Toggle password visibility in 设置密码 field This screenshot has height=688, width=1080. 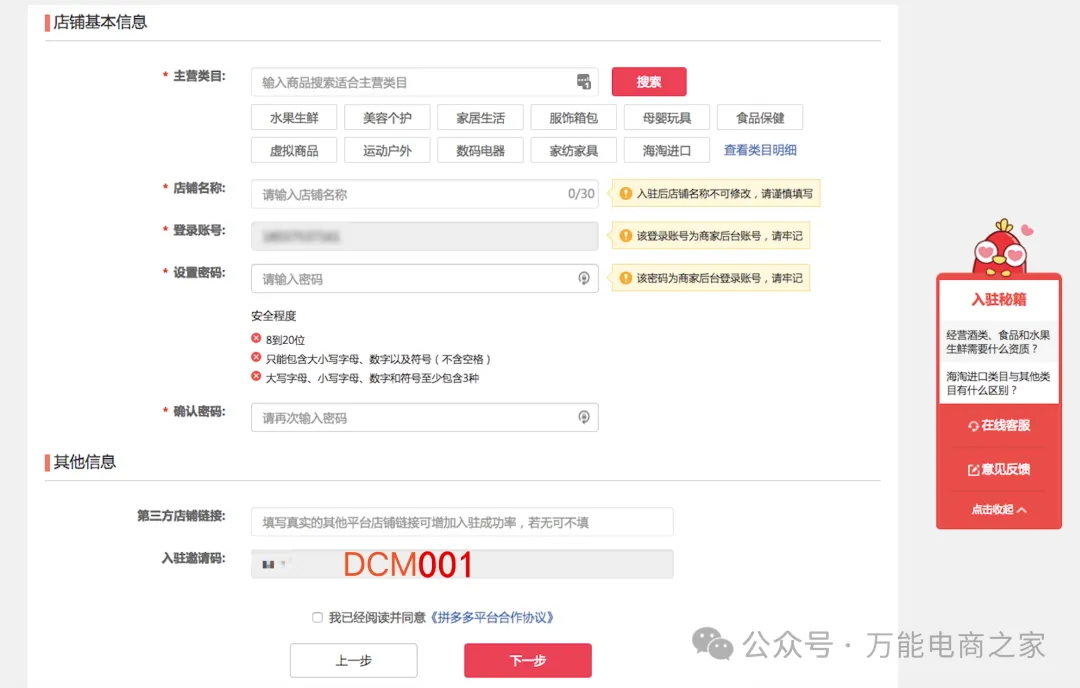point(584,278)
